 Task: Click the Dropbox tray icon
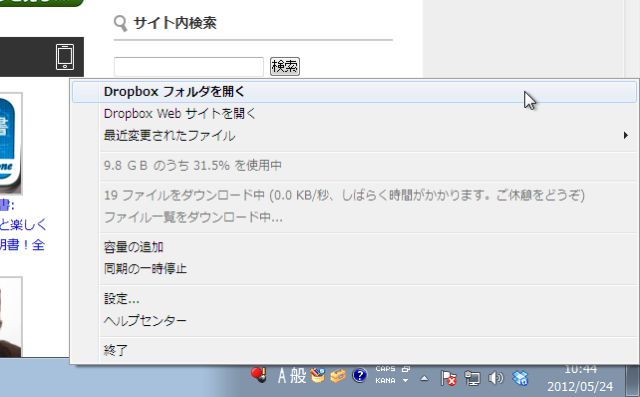(520, 378)
